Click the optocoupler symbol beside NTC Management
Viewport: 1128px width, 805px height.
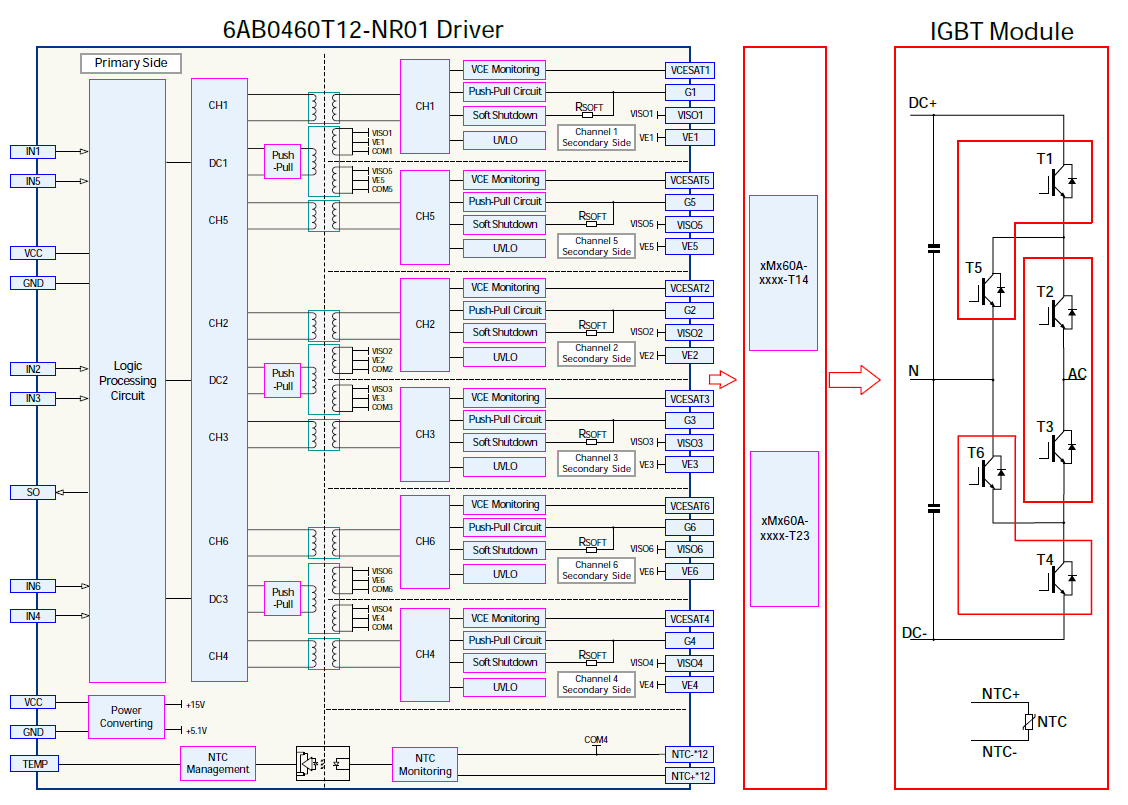click(322, 763)
